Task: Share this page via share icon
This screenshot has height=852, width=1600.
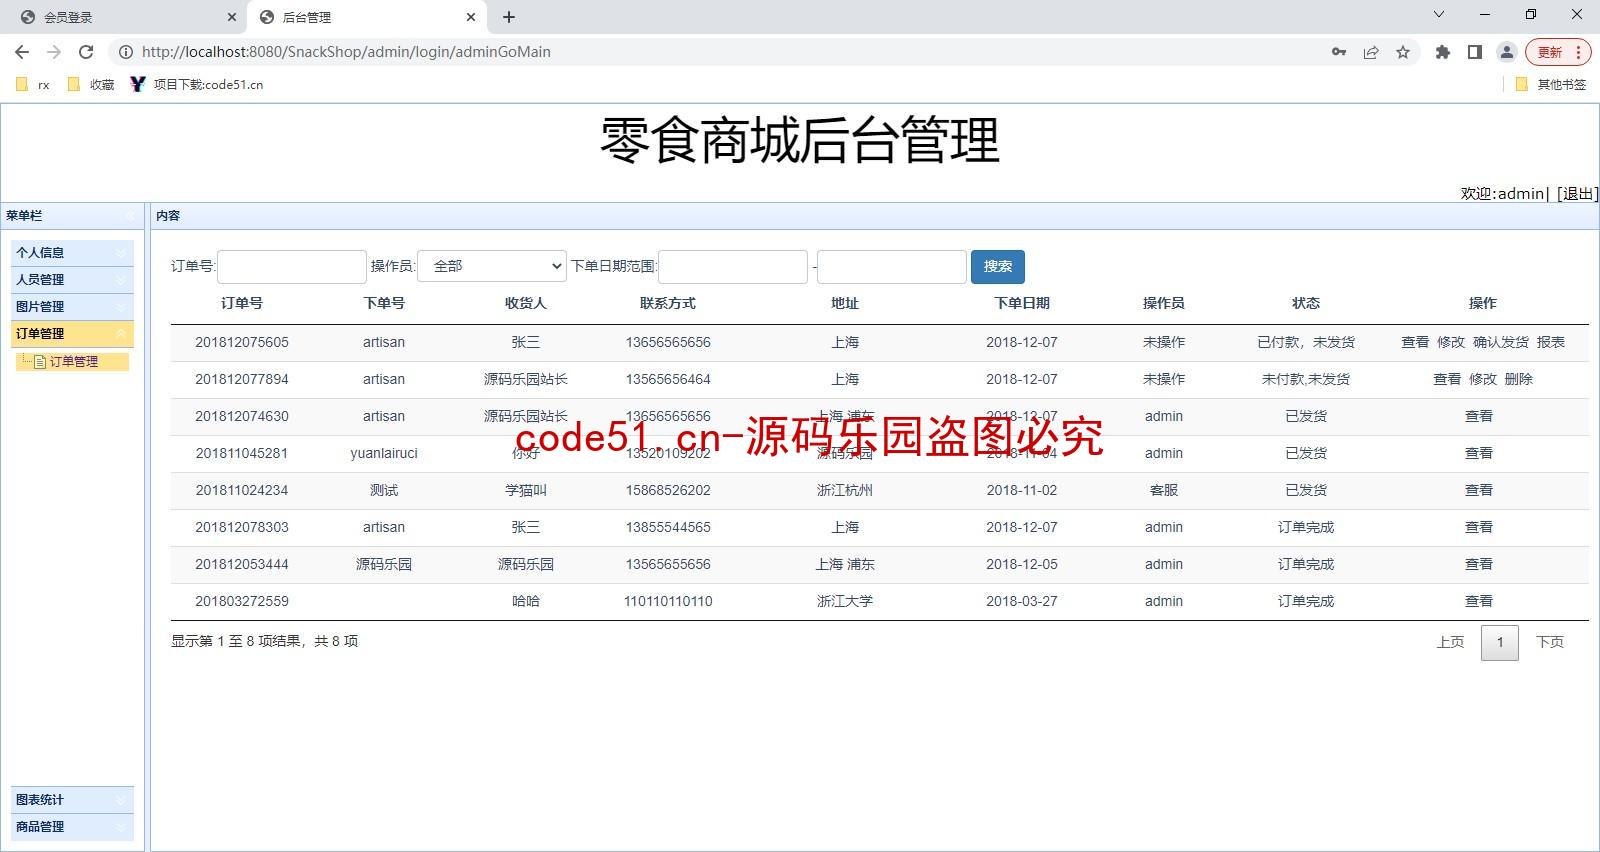Action: tap(1371, 52)
